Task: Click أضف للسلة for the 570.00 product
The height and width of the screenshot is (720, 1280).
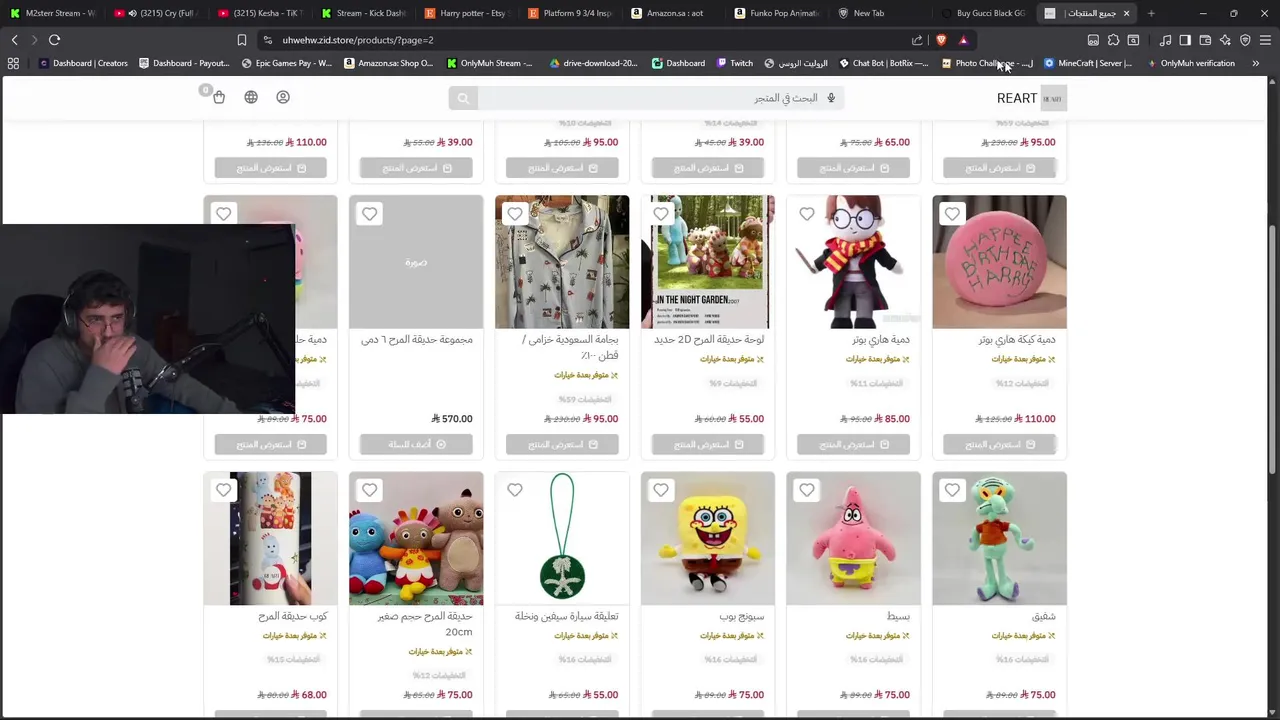Action: (416, 444)
